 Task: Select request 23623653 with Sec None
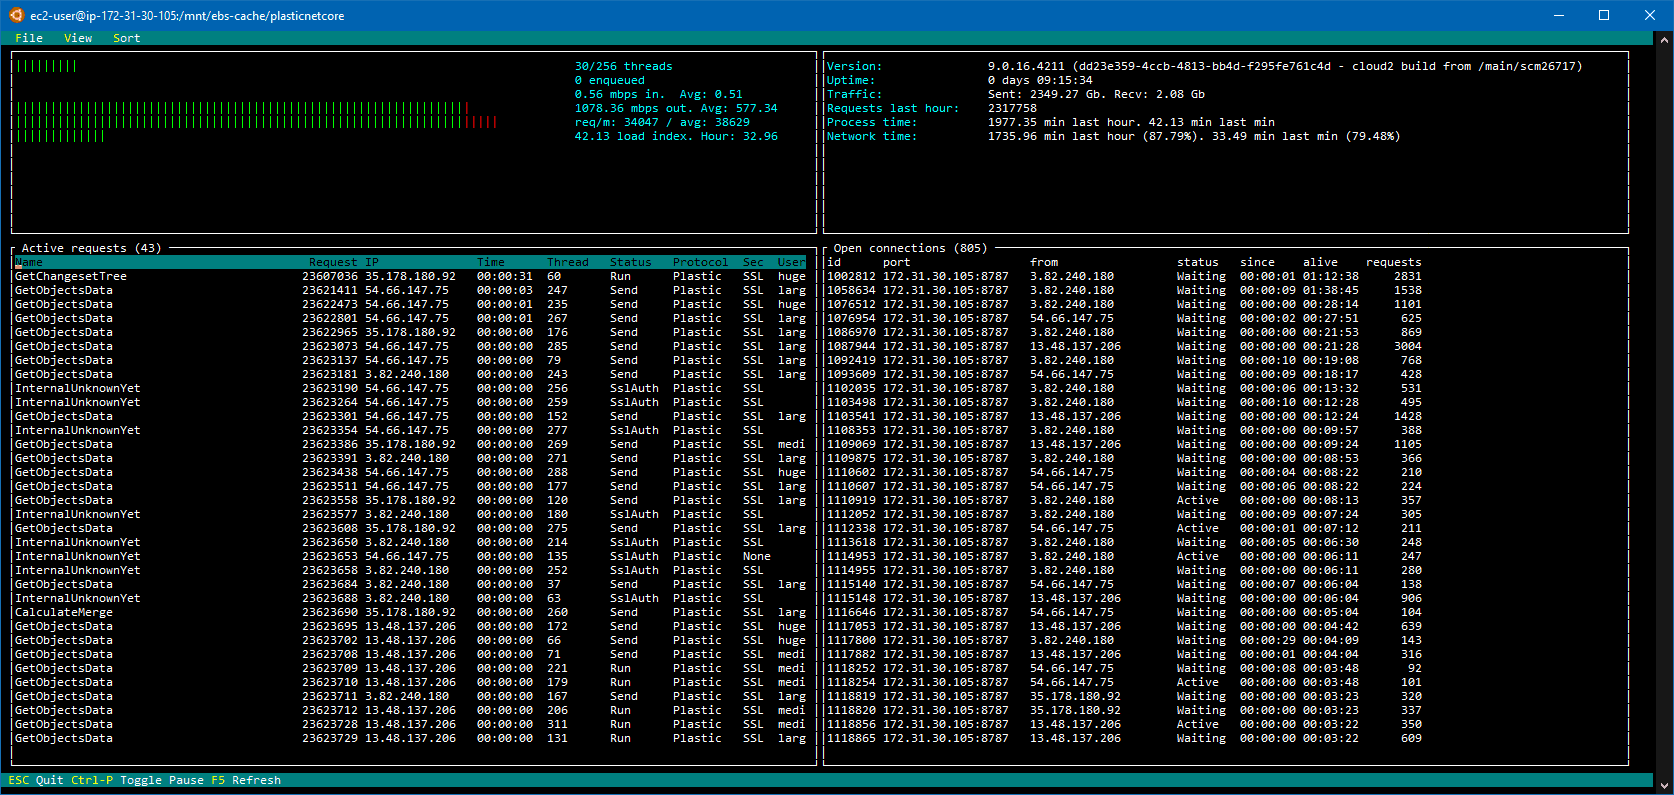pos(411,556)
